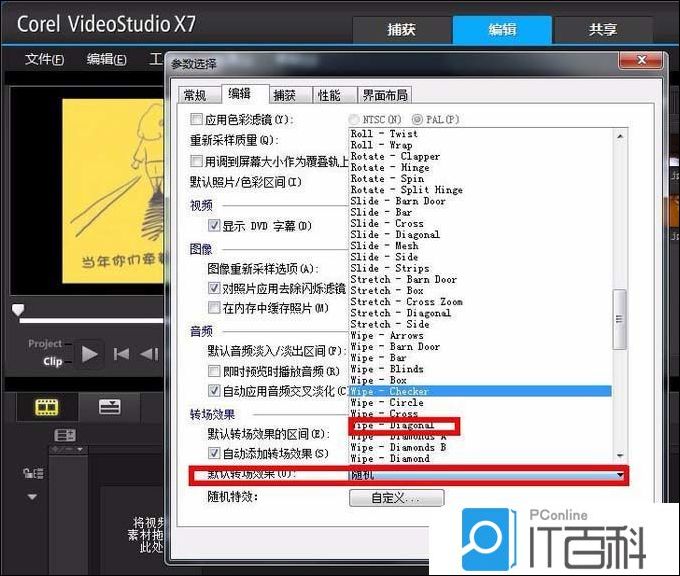
Task: Click the preview scrubber handle
Action: pos(18,310)
